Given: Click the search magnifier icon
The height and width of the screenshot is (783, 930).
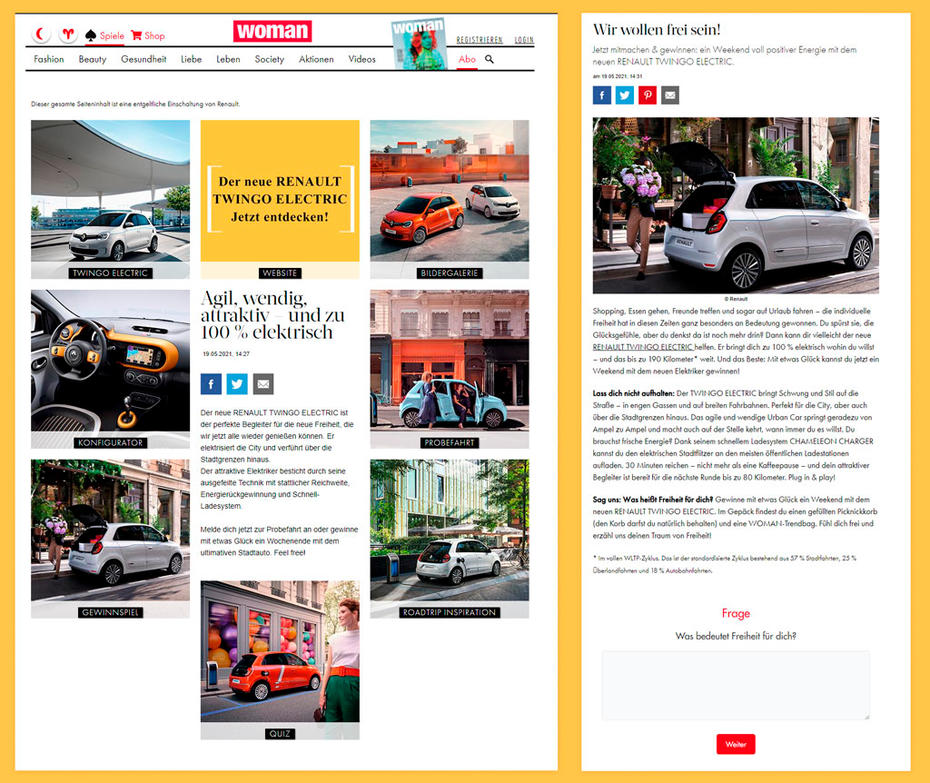Looking at the screenshot, I should (x=489, y=59).
